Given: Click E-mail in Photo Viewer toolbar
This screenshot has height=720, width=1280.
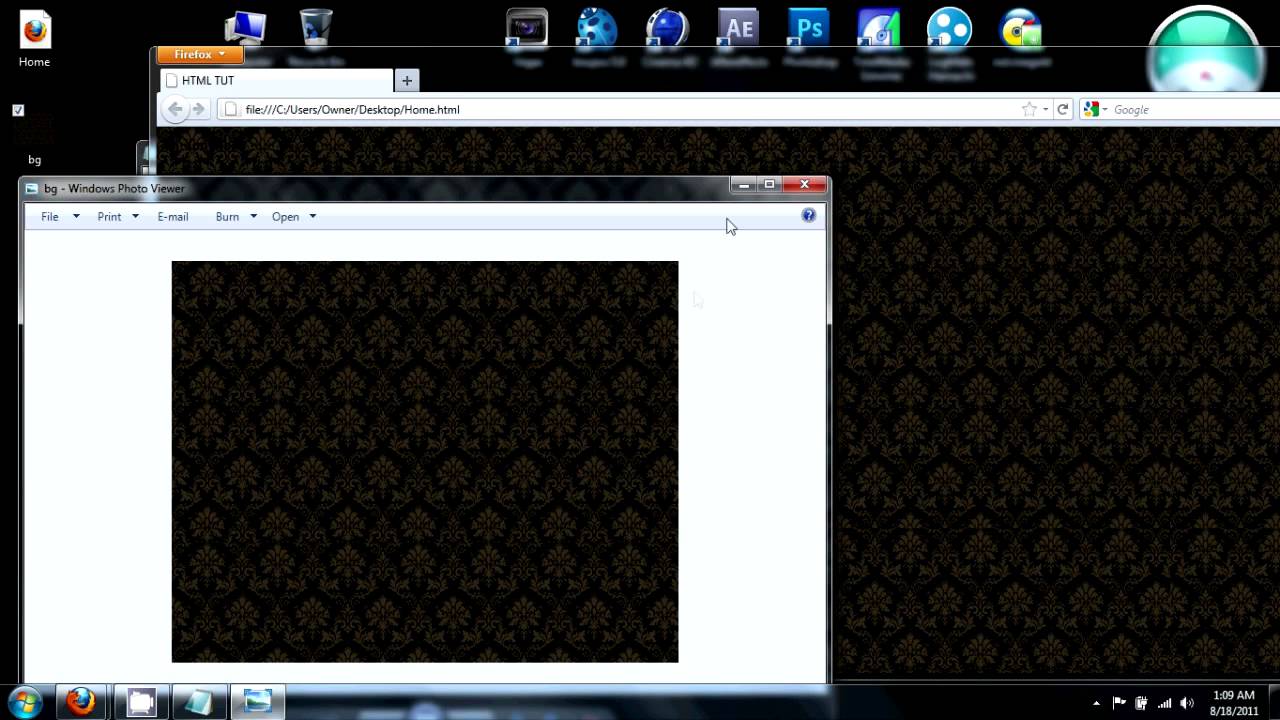Looking at the screenshot, I should (x=173, y=216).
